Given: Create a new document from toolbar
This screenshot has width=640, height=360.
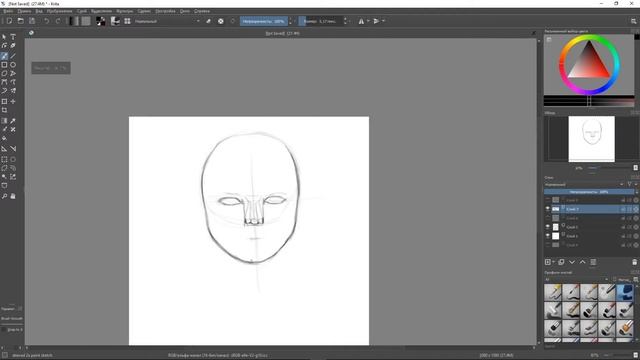Looking at the screenshot, I should tap(9, 21).
